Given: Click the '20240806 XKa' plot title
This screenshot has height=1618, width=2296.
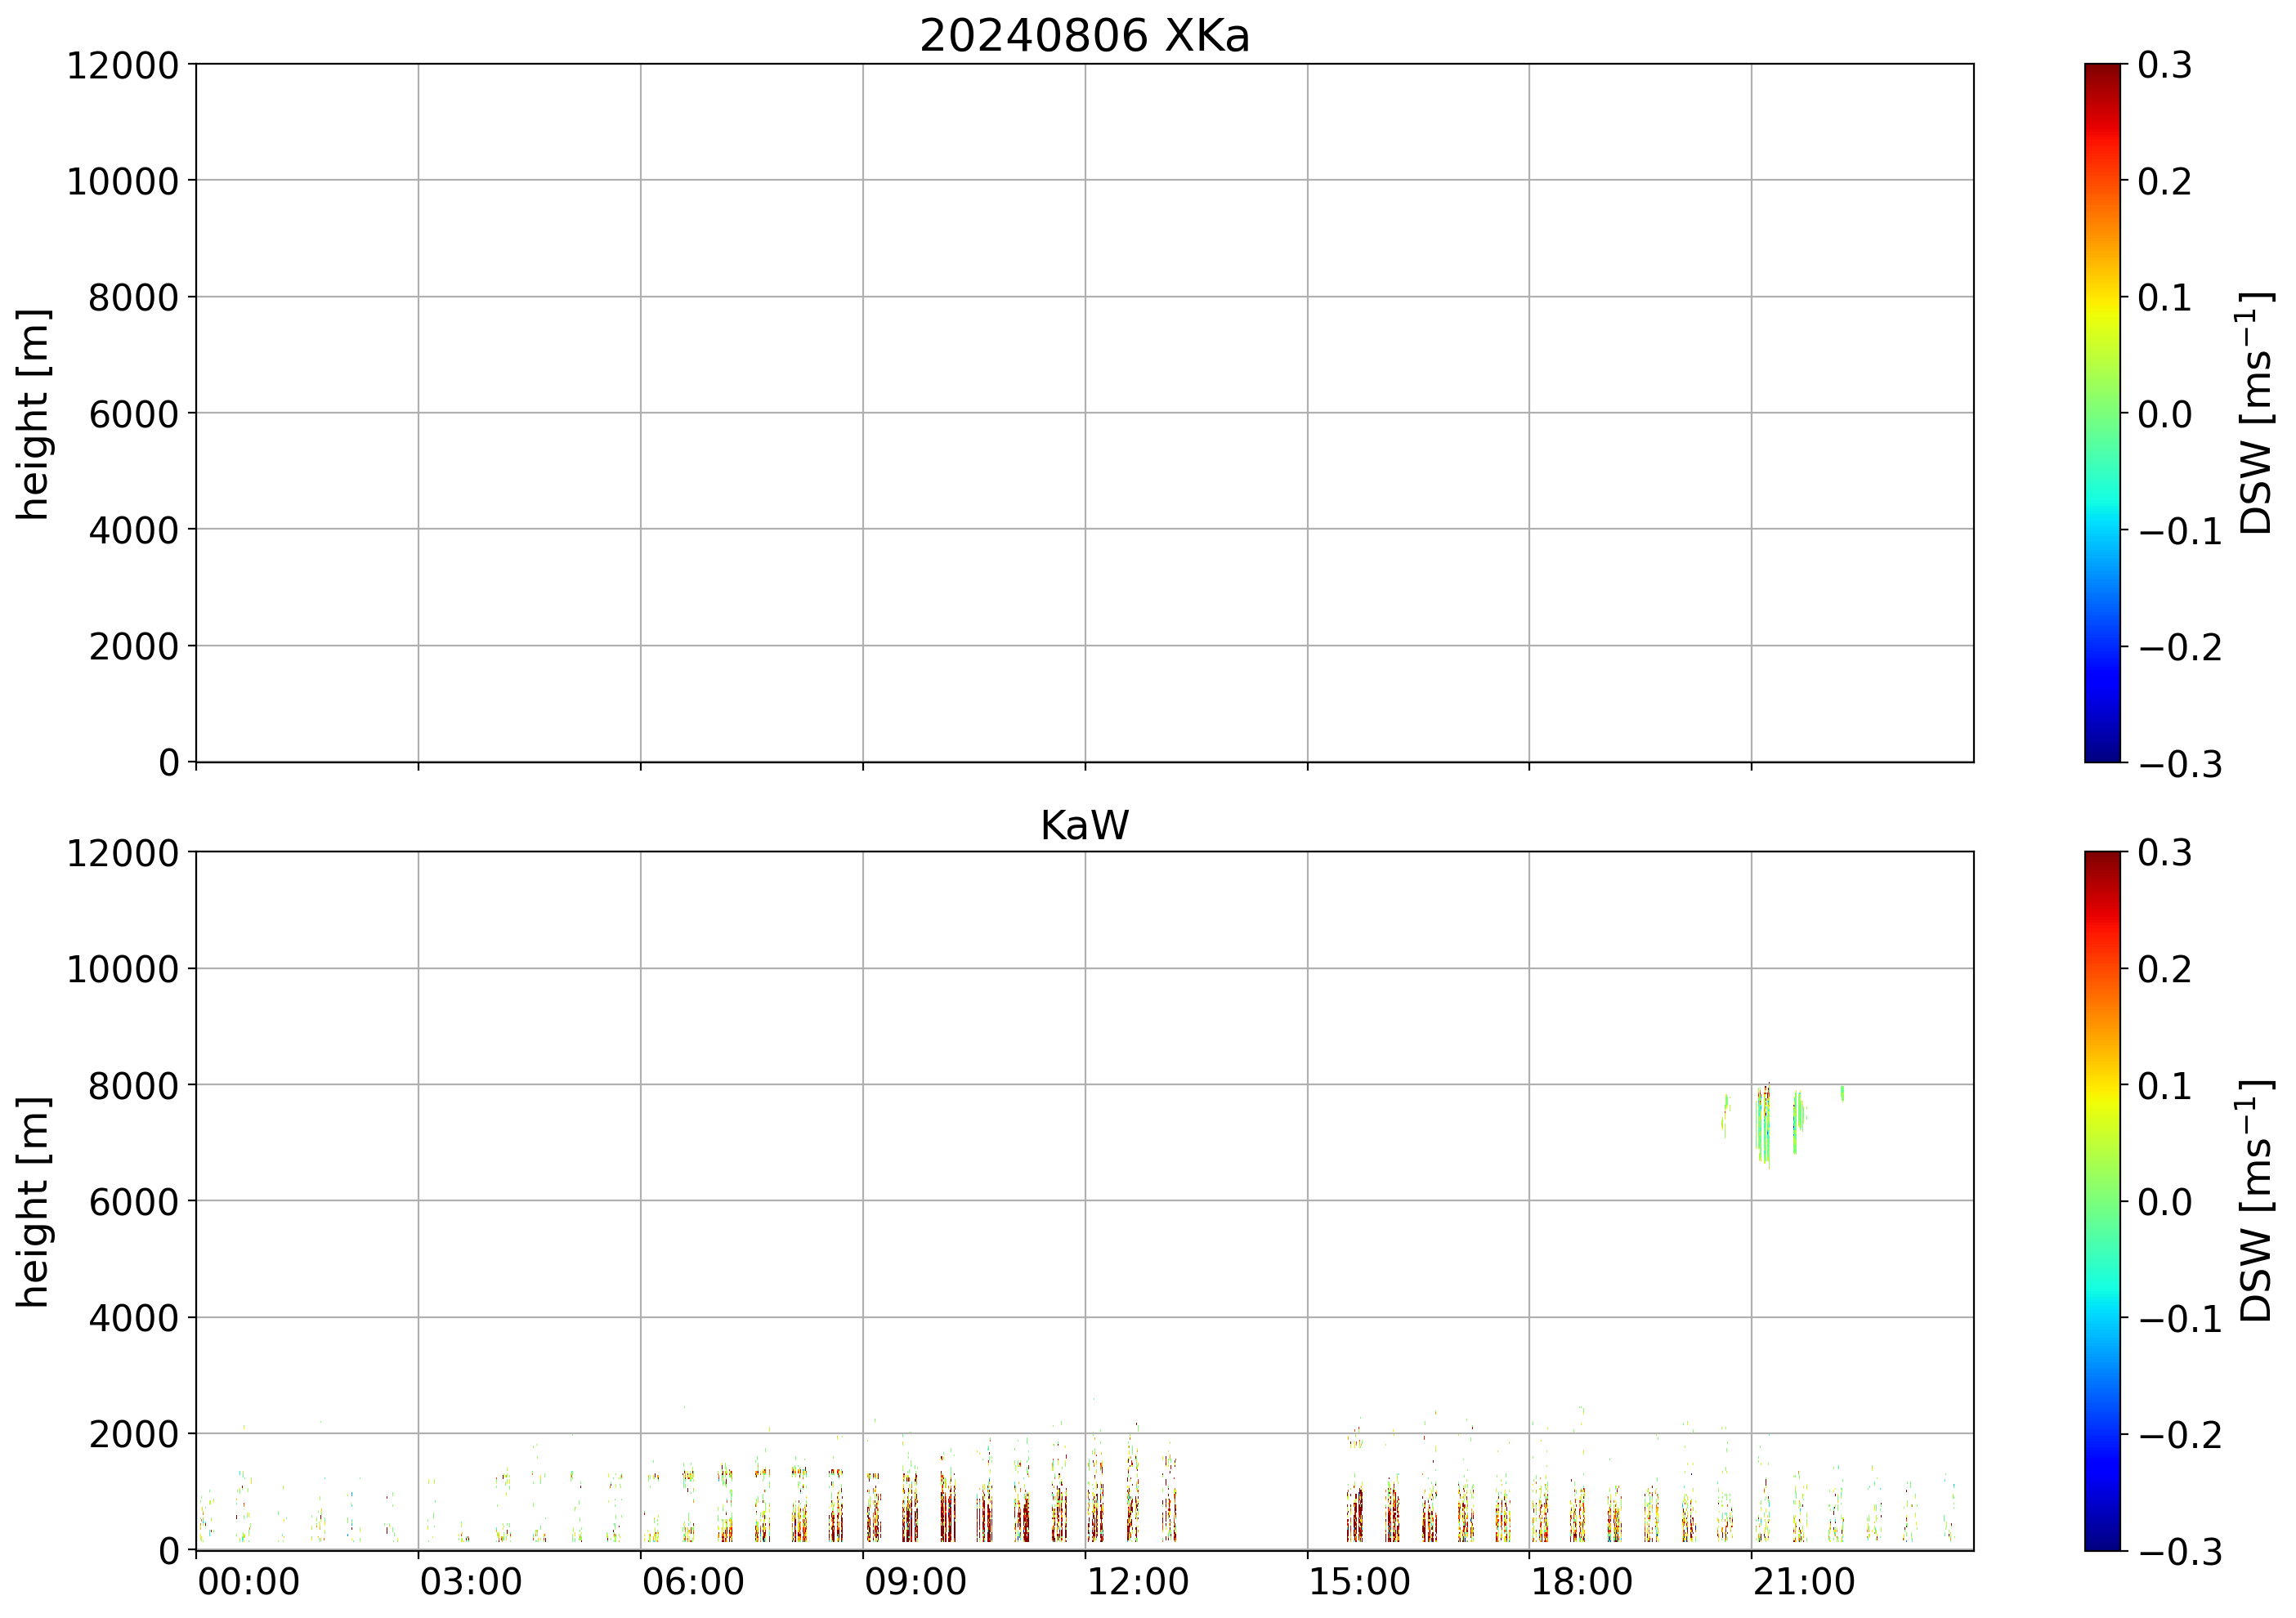Looking at the screenshot, I should click(1084, 36).
